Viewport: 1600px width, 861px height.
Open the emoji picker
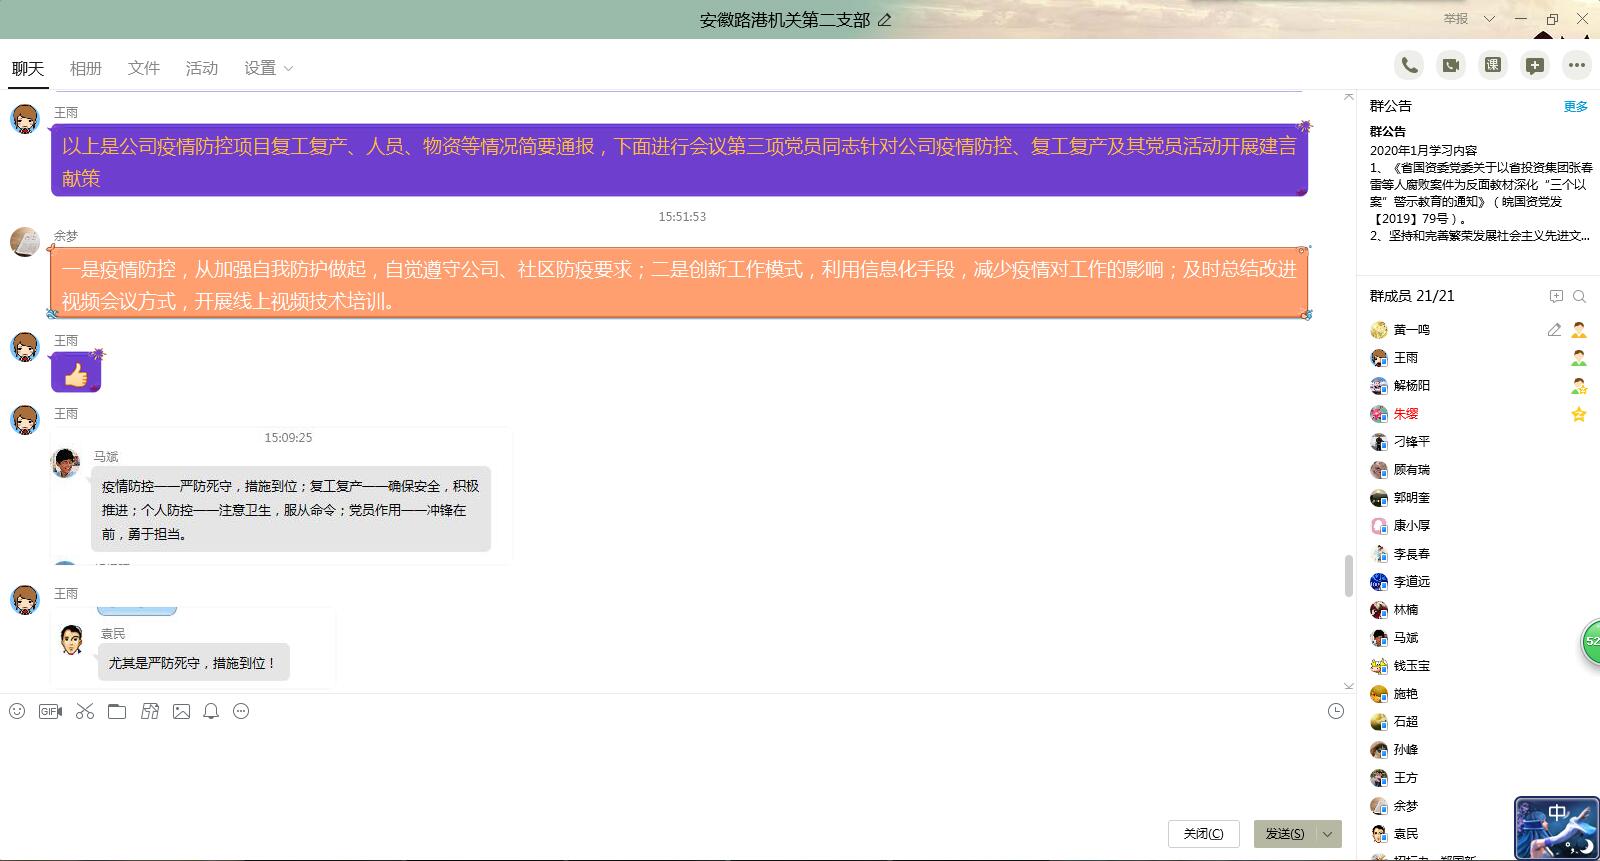17,711
